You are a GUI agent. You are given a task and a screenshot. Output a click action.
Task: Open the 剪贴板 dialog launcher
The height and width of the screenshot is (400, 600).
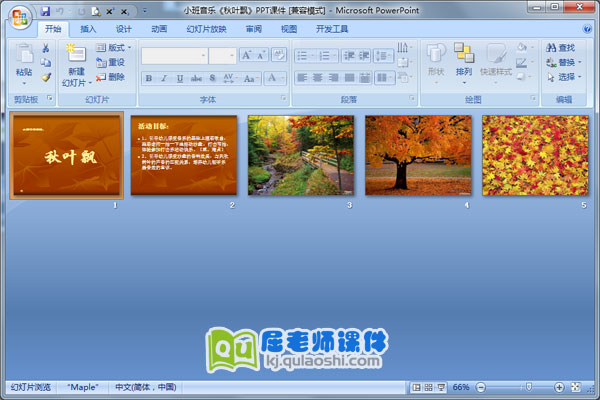pyautogui.click(x=50, y=98)
